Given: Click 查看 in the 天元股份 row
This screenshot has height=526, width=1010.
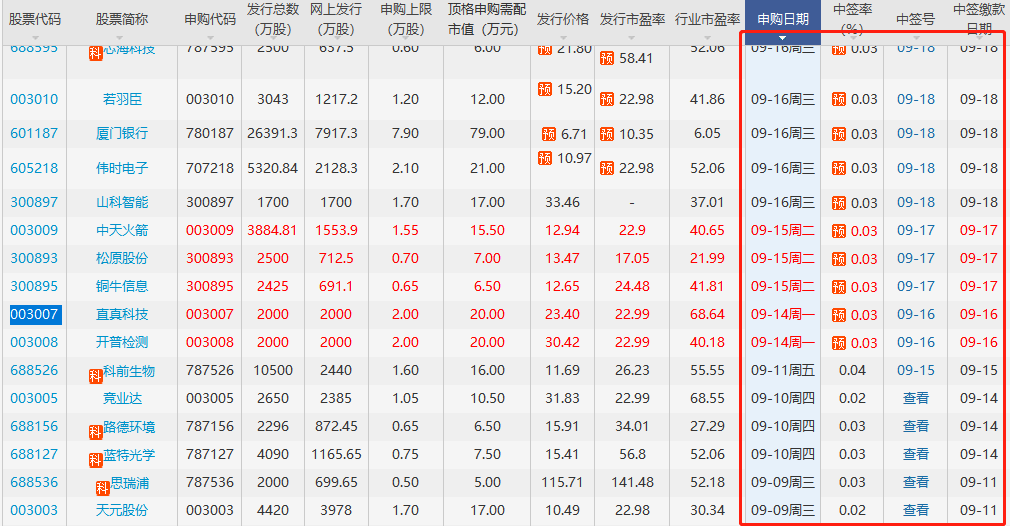Looking at the screenshot, I should [915, 510].
